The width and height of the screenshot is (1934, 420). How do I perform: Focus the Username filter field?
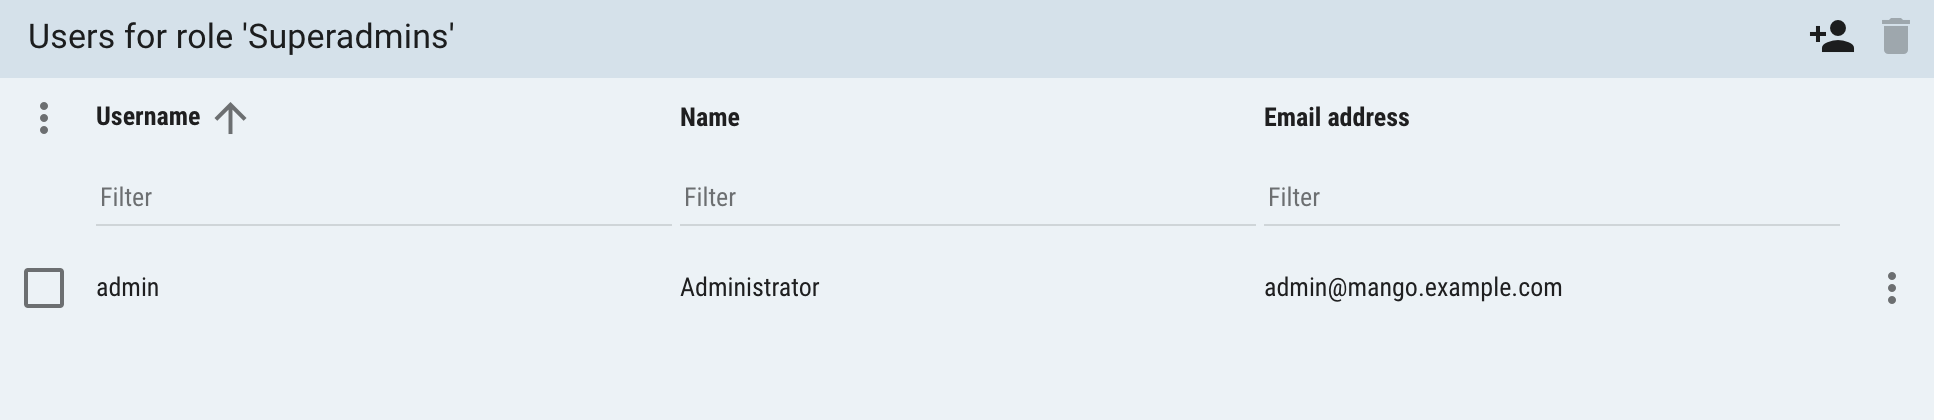[x=384, y=197]
